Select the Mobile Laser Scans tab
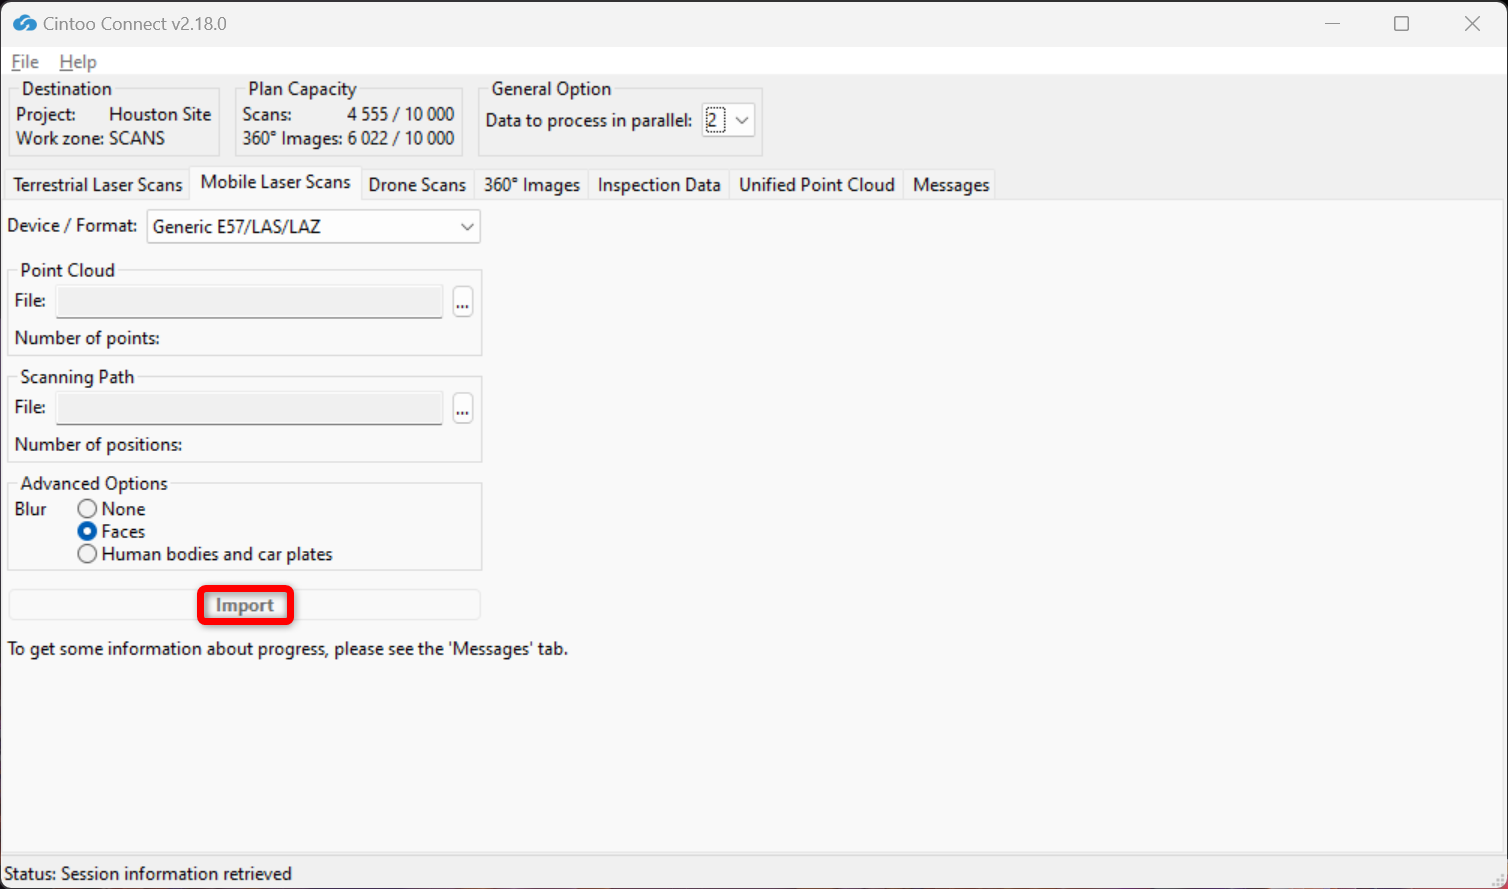 [276, 182]
